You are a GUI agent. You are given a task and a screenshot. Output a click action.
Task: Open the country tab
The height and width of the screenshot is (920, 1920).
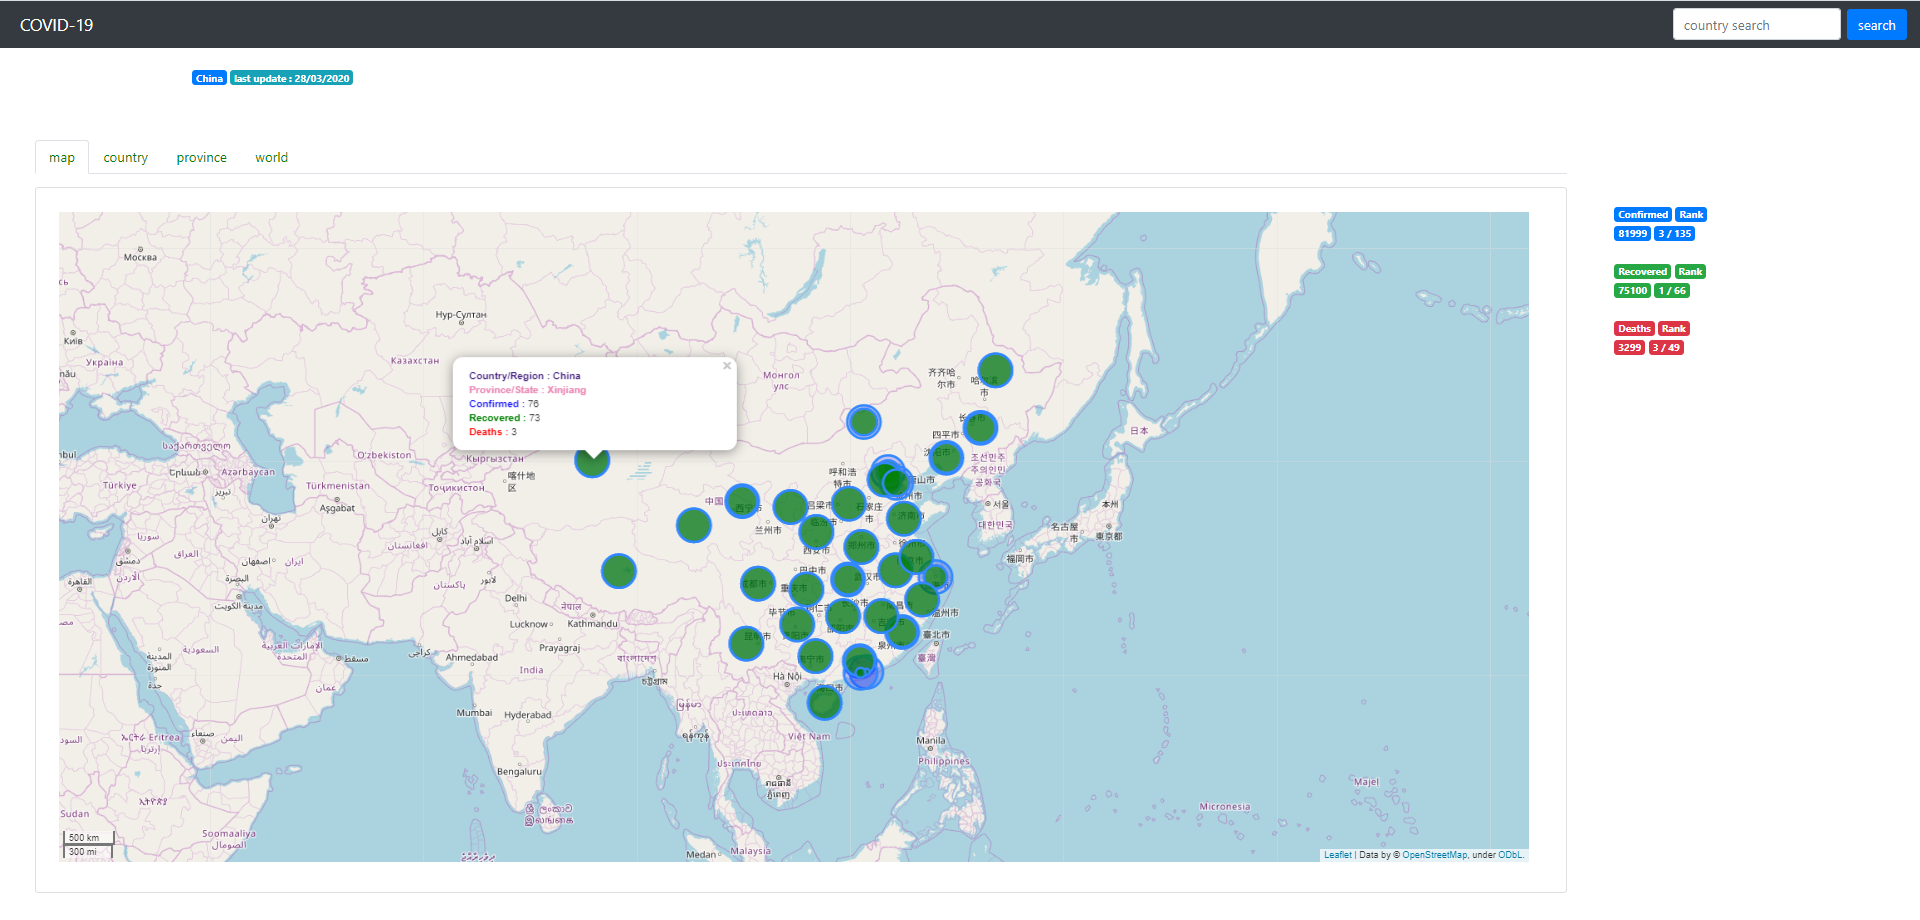(126, 157)
